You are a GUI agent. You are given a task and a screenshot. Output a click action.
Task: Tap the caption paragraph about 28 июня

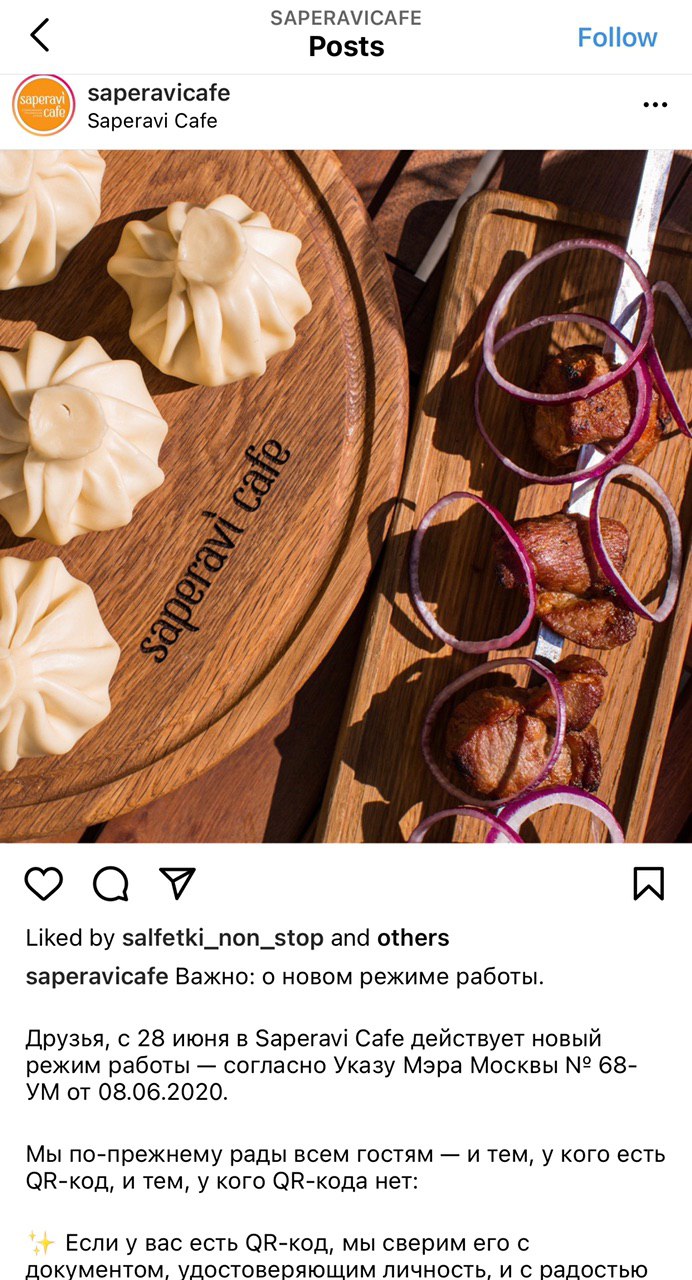pos(332,1065)
